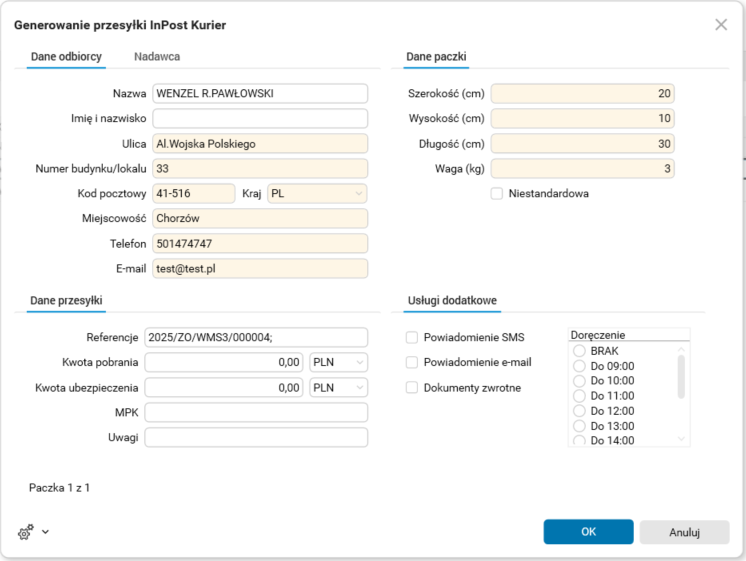Screen dimensions: 746x561
Task: Tick the Powiadomienie SMS checkbox
Action: 412,337
